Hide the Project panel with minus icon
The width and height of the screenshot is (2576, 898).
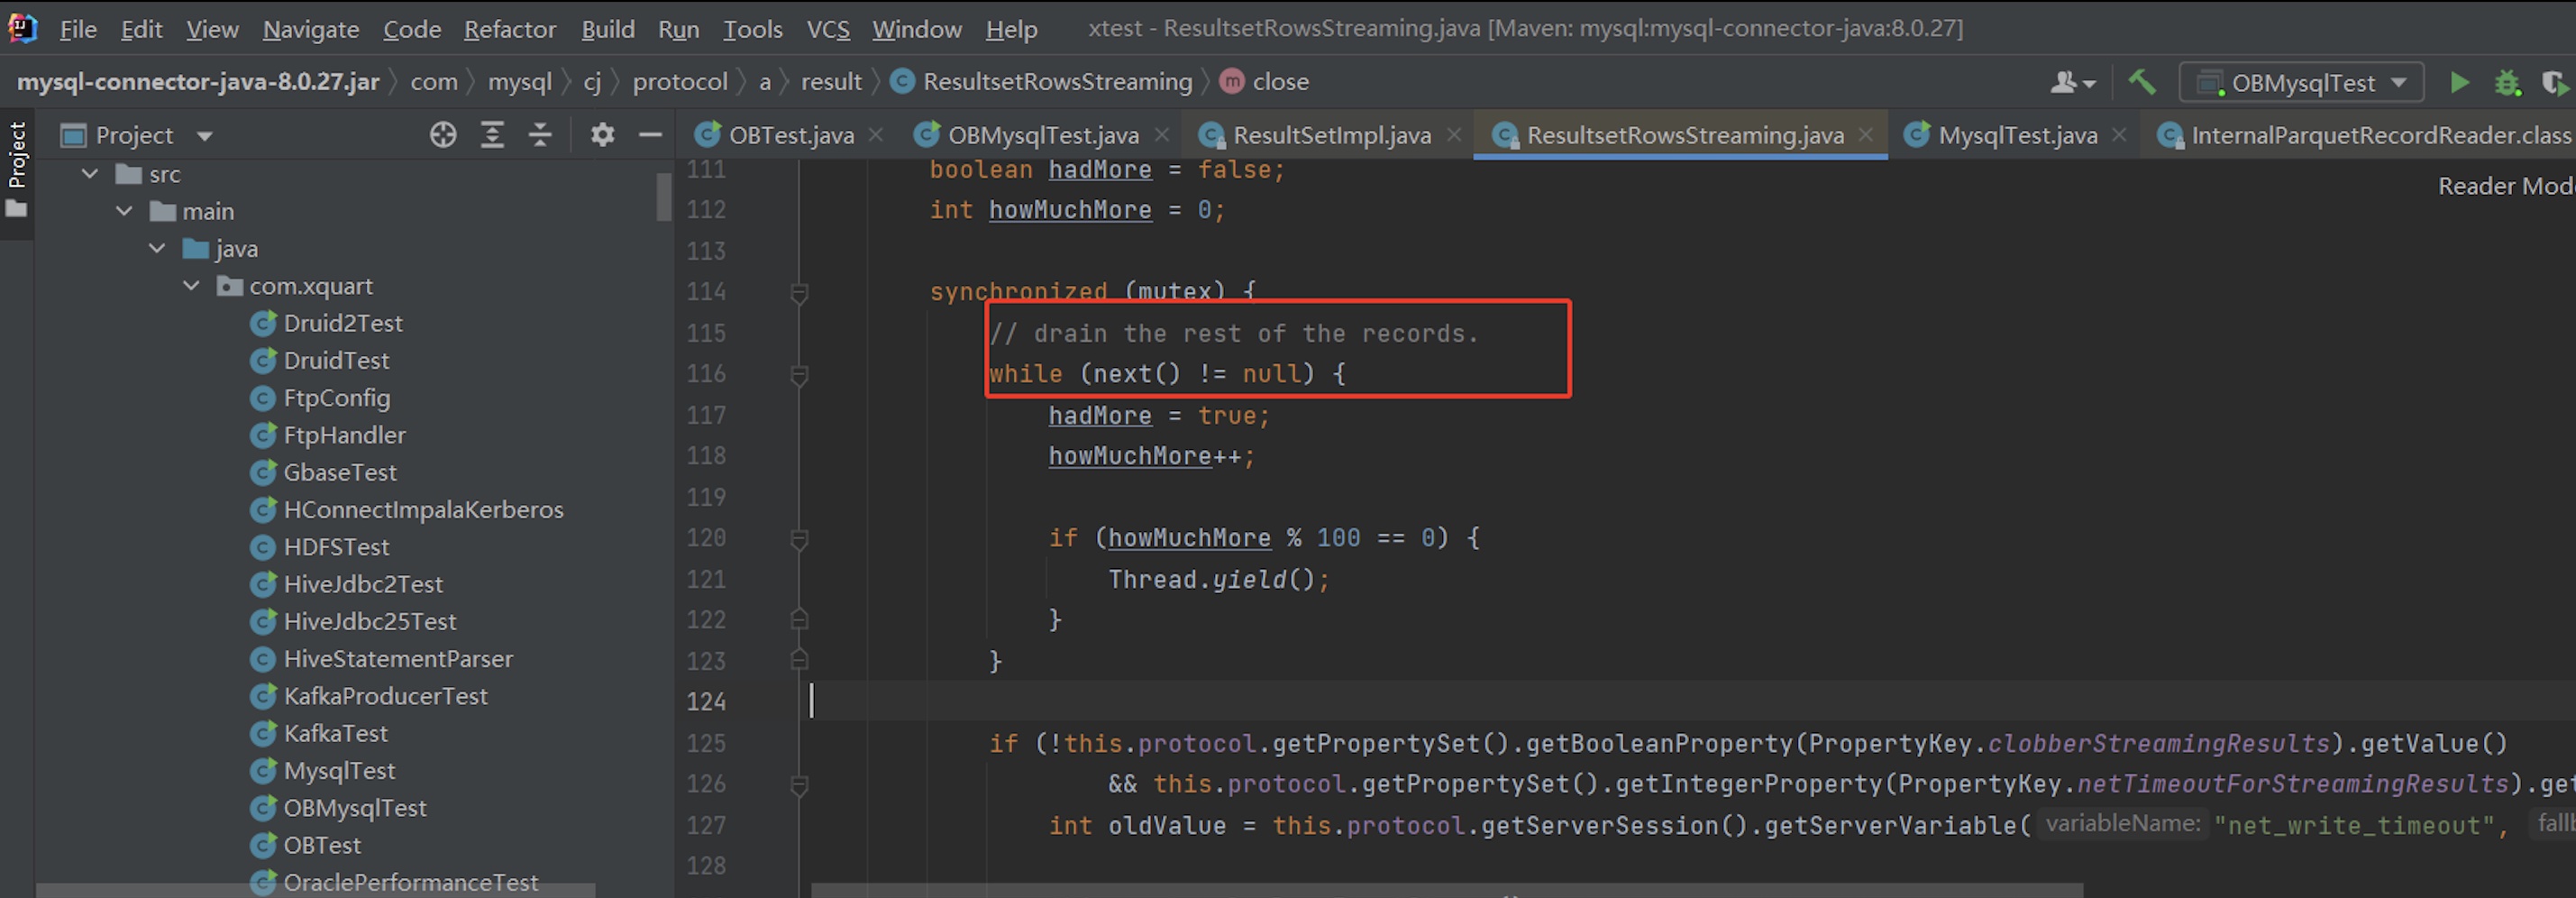click(650, 135)
